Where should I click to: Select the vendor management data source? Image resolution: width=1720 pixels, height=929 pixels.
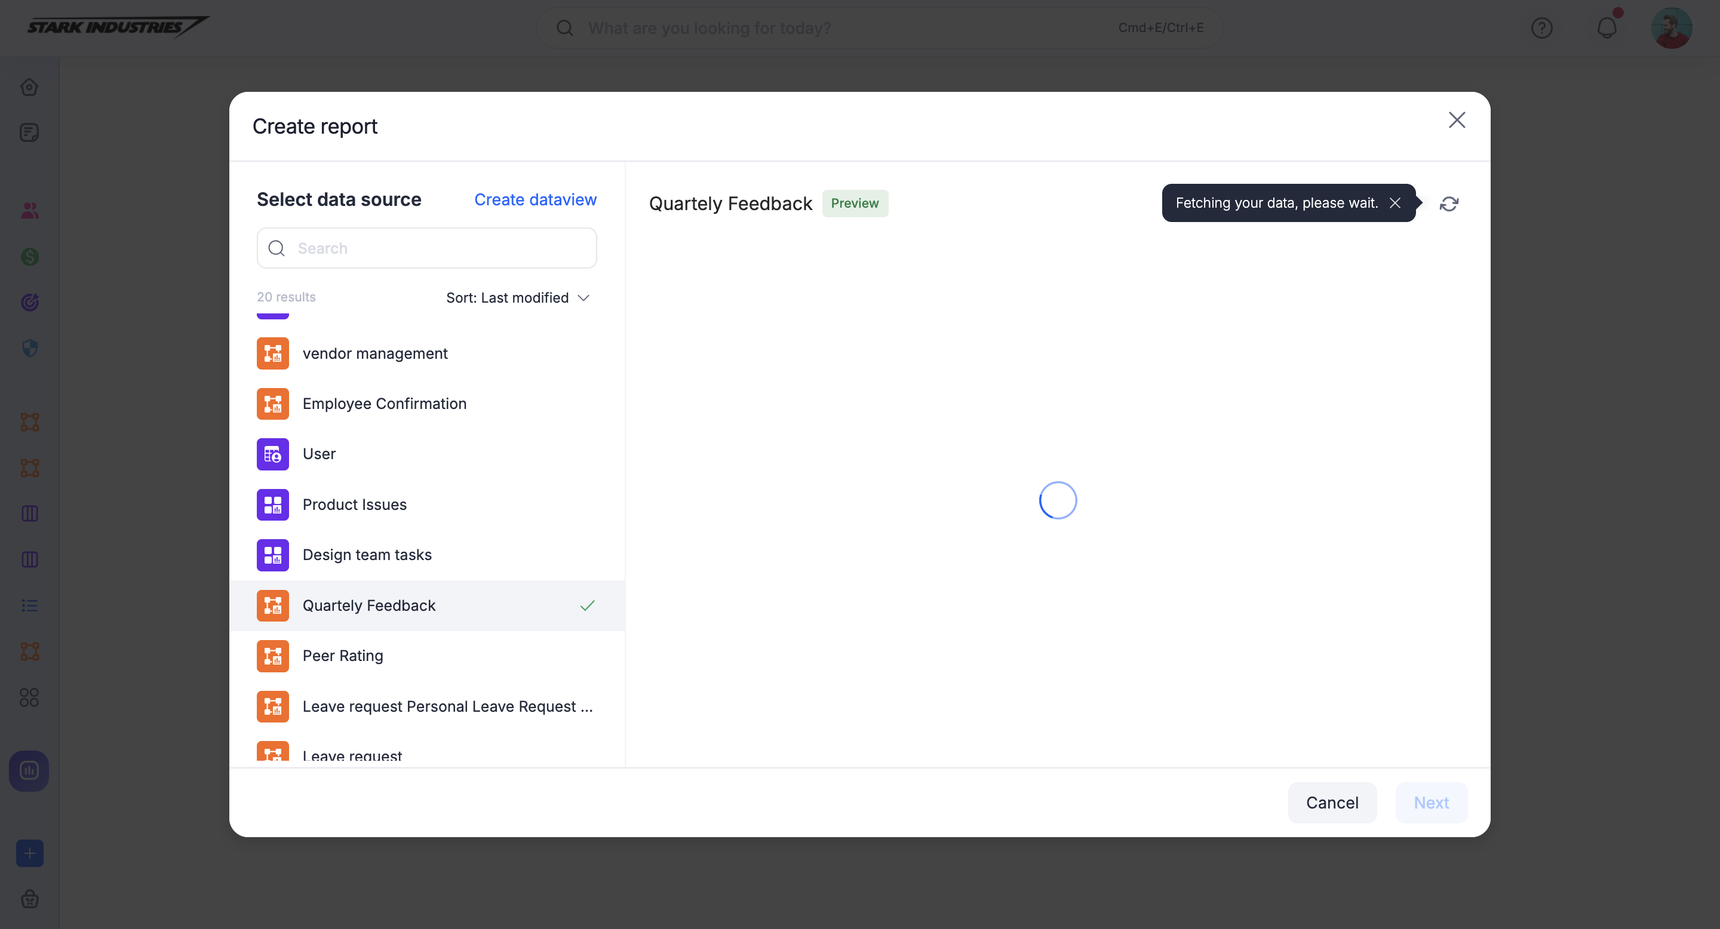[375, 354]
